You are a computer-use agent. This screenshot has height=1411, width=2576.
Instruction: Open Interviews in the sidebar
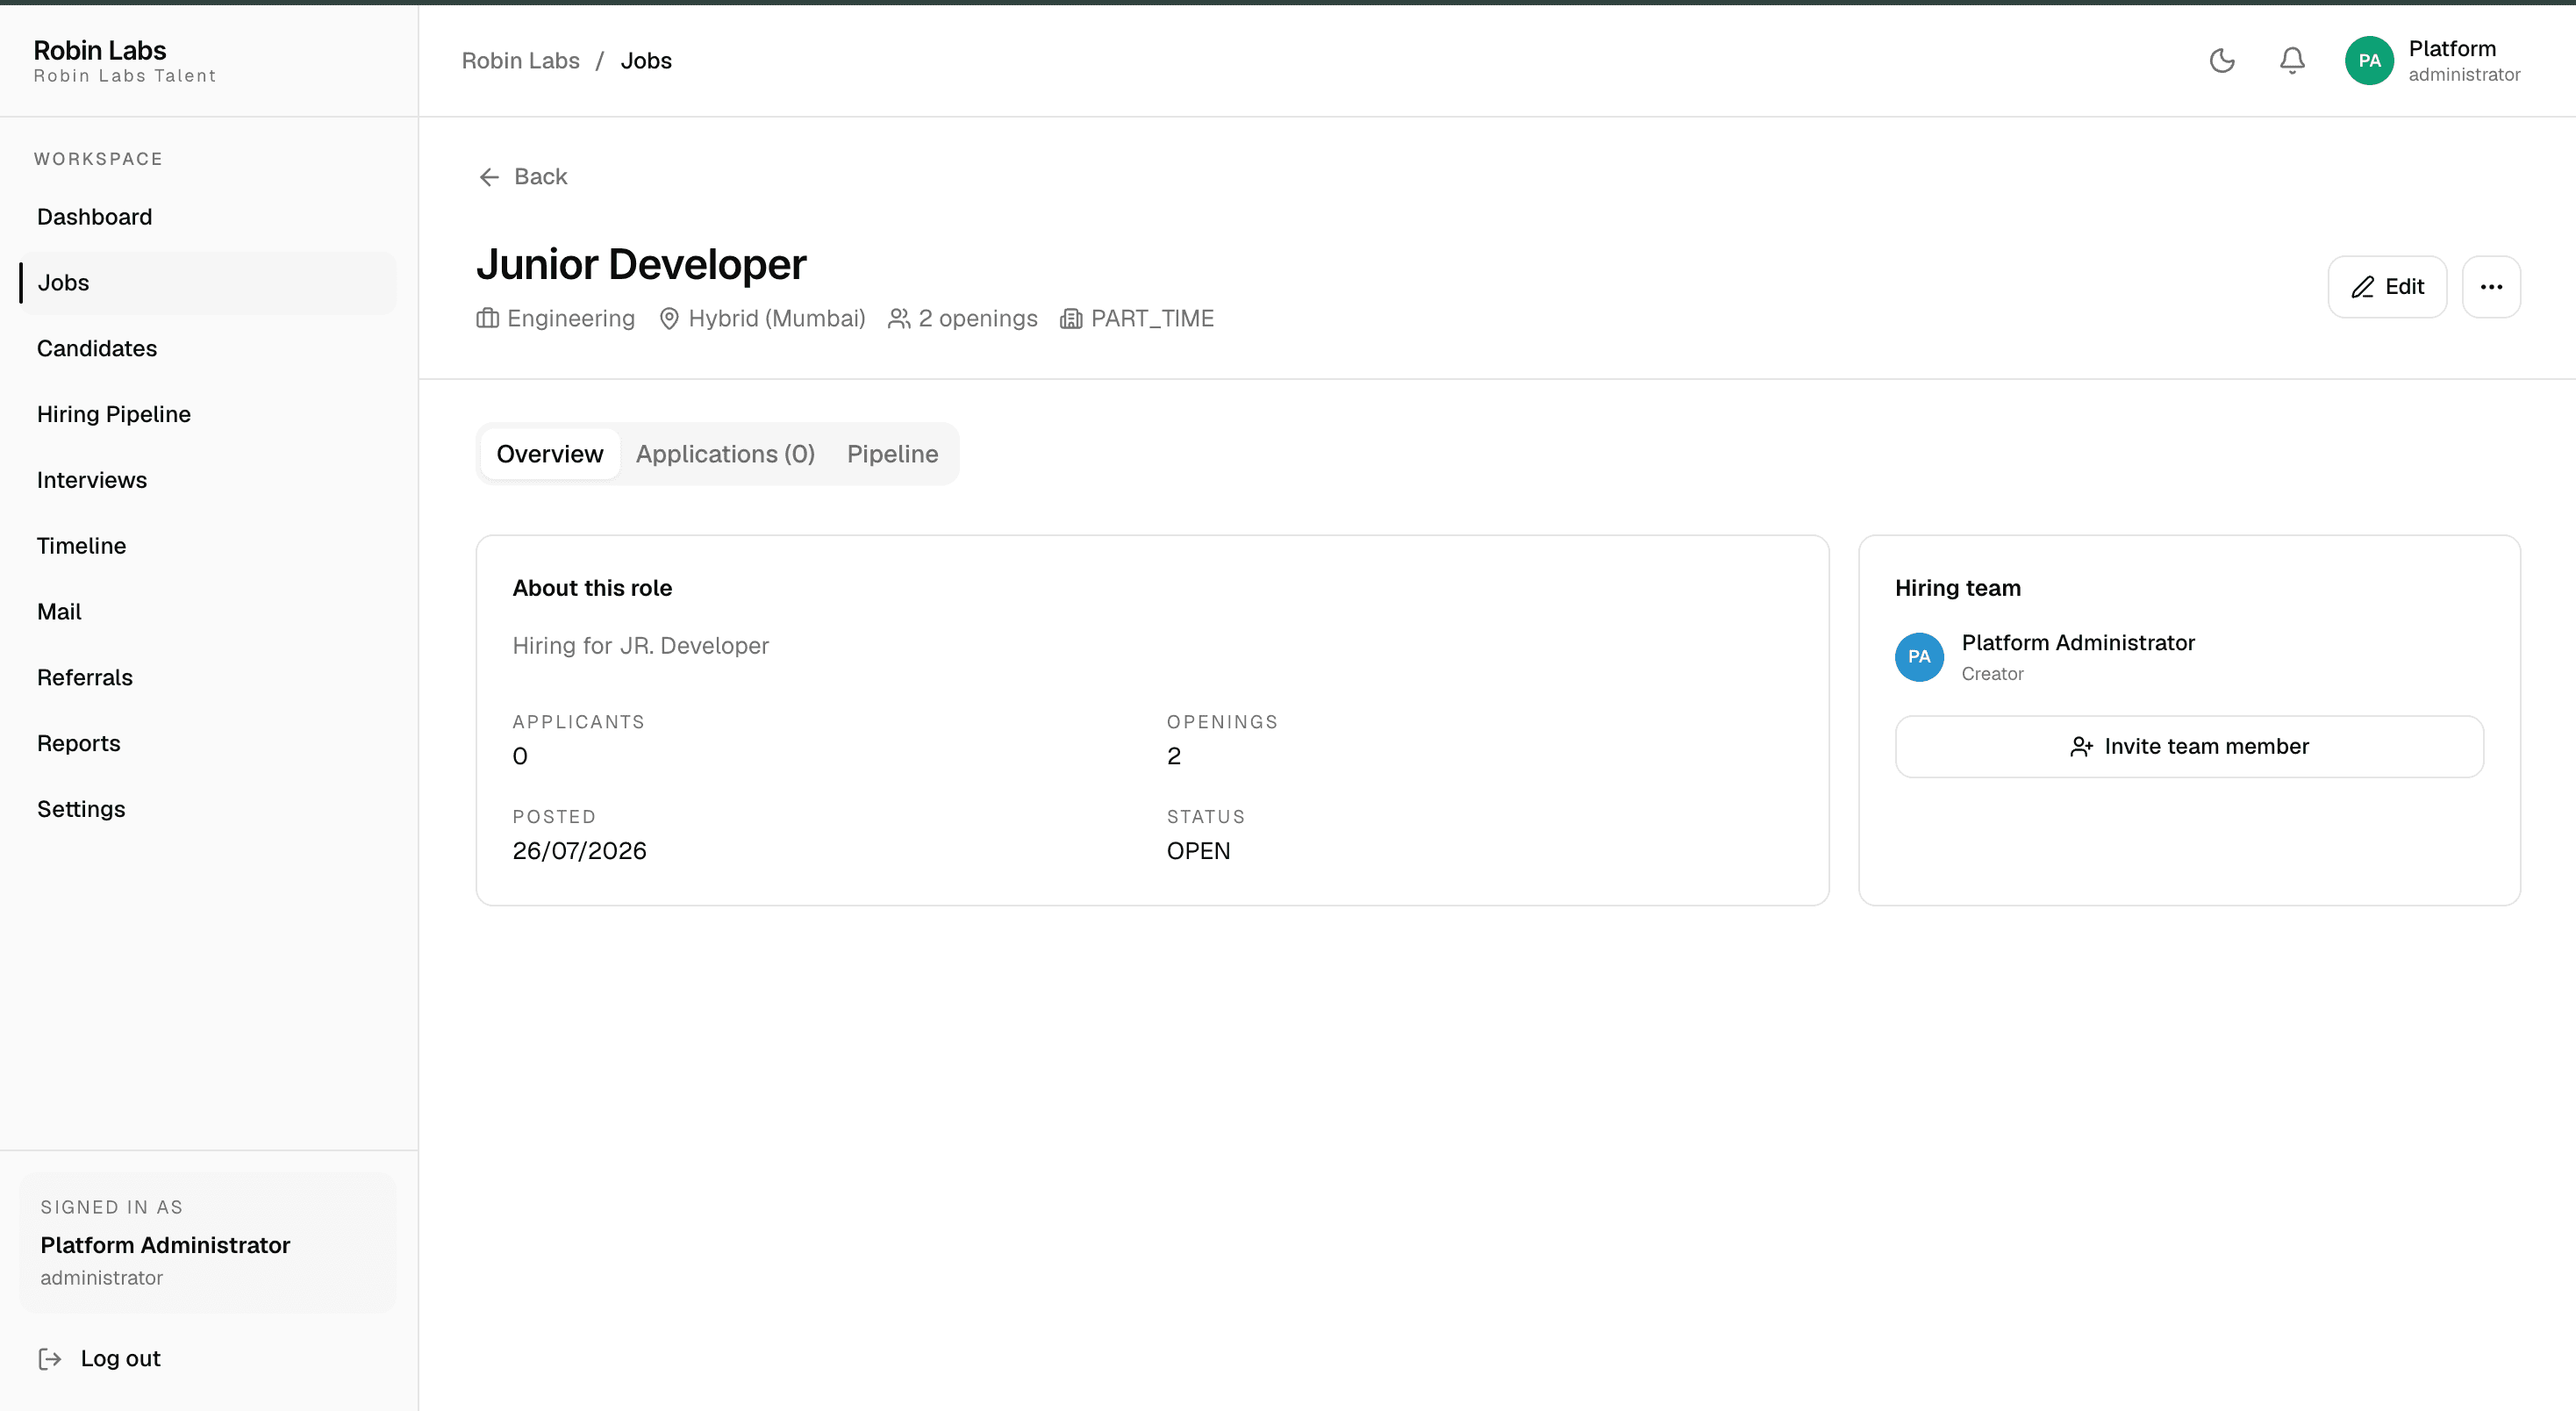(x=207, y=480)
